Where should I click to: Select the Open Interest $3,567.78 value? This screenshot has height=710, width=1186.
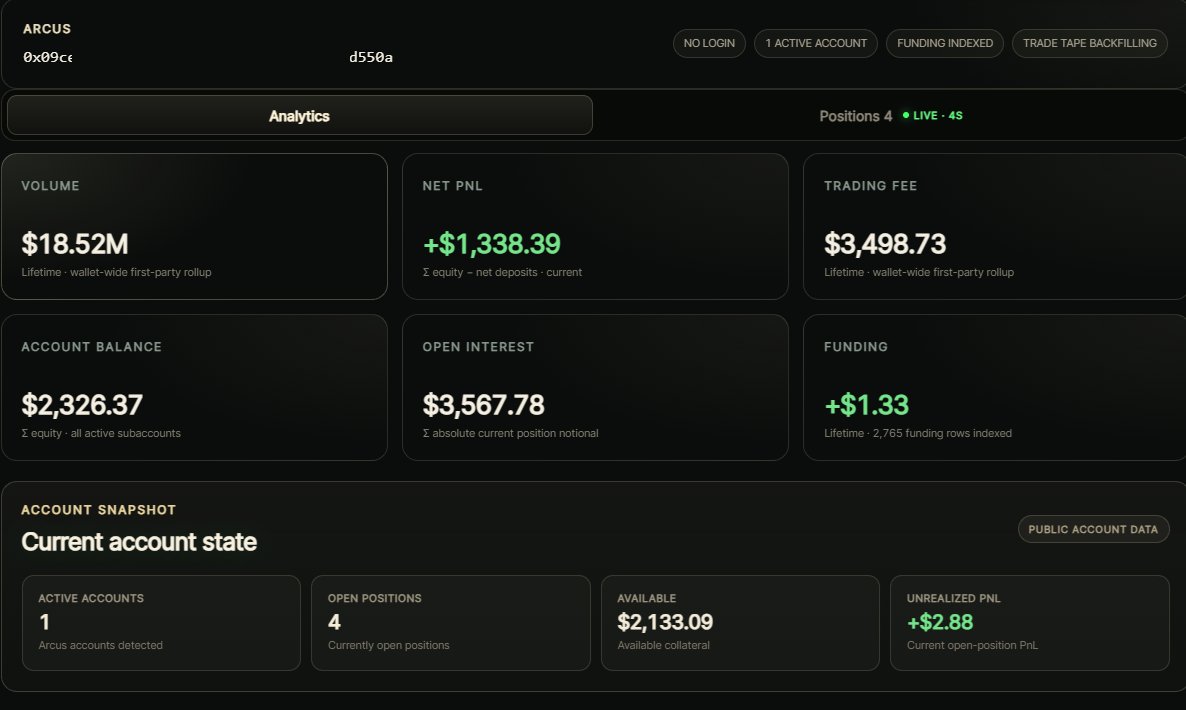[x=483, y=405]
